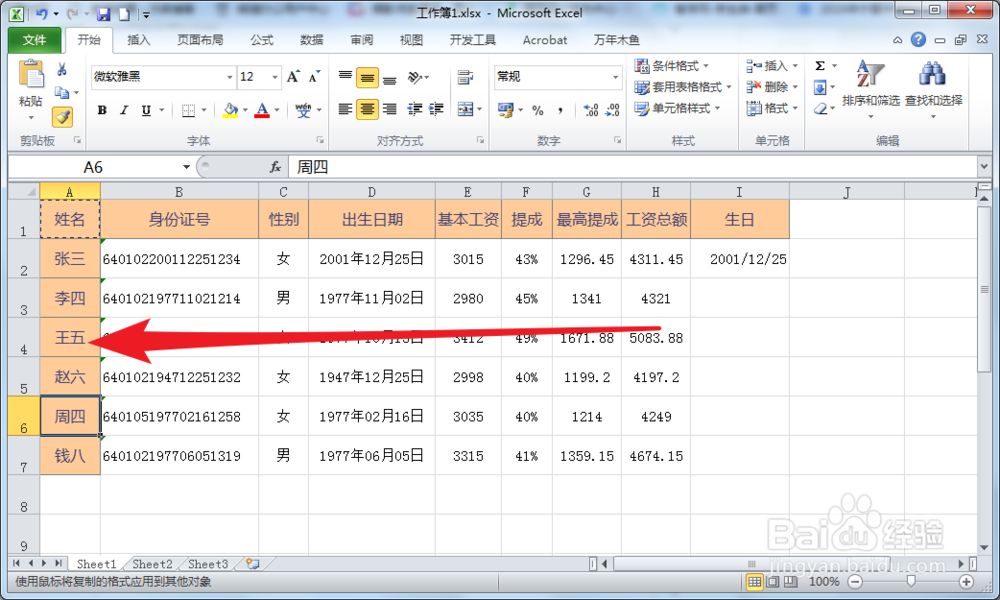Click the Cut scissors icon
This screenshot has height=600, width=1000.
(62, 70)
